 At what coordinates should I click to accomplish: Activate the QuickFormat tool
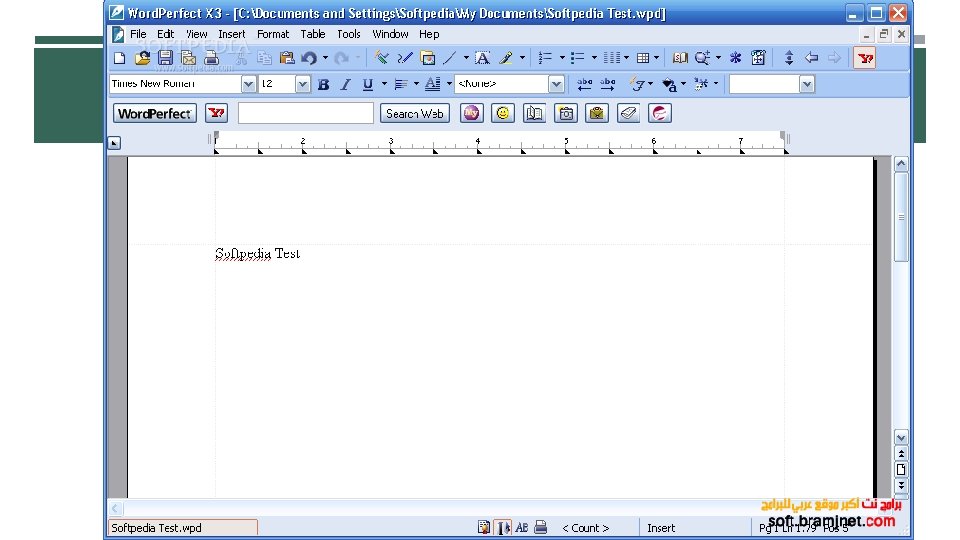click(381, 58)
